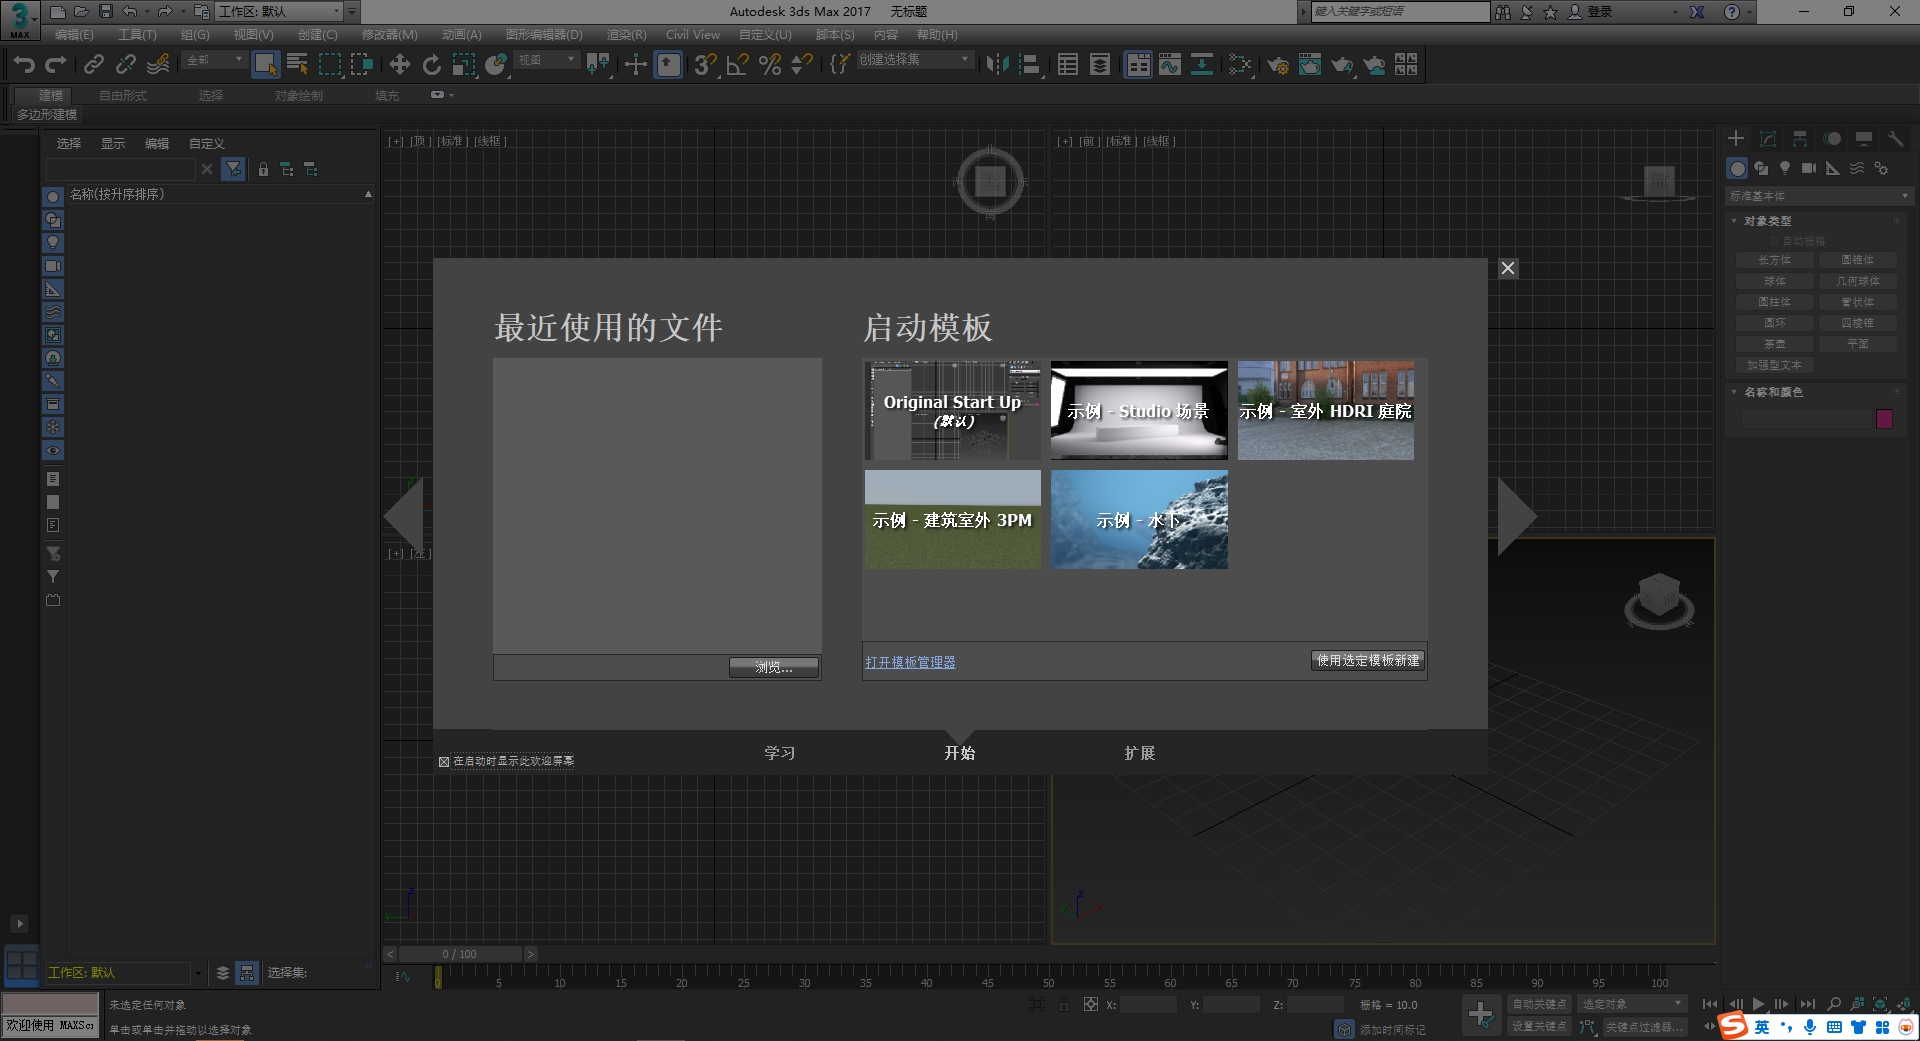Open the Hierarchy panel tab icon
Screen dimensions: 1920x1041
(x=1800, y=139)
